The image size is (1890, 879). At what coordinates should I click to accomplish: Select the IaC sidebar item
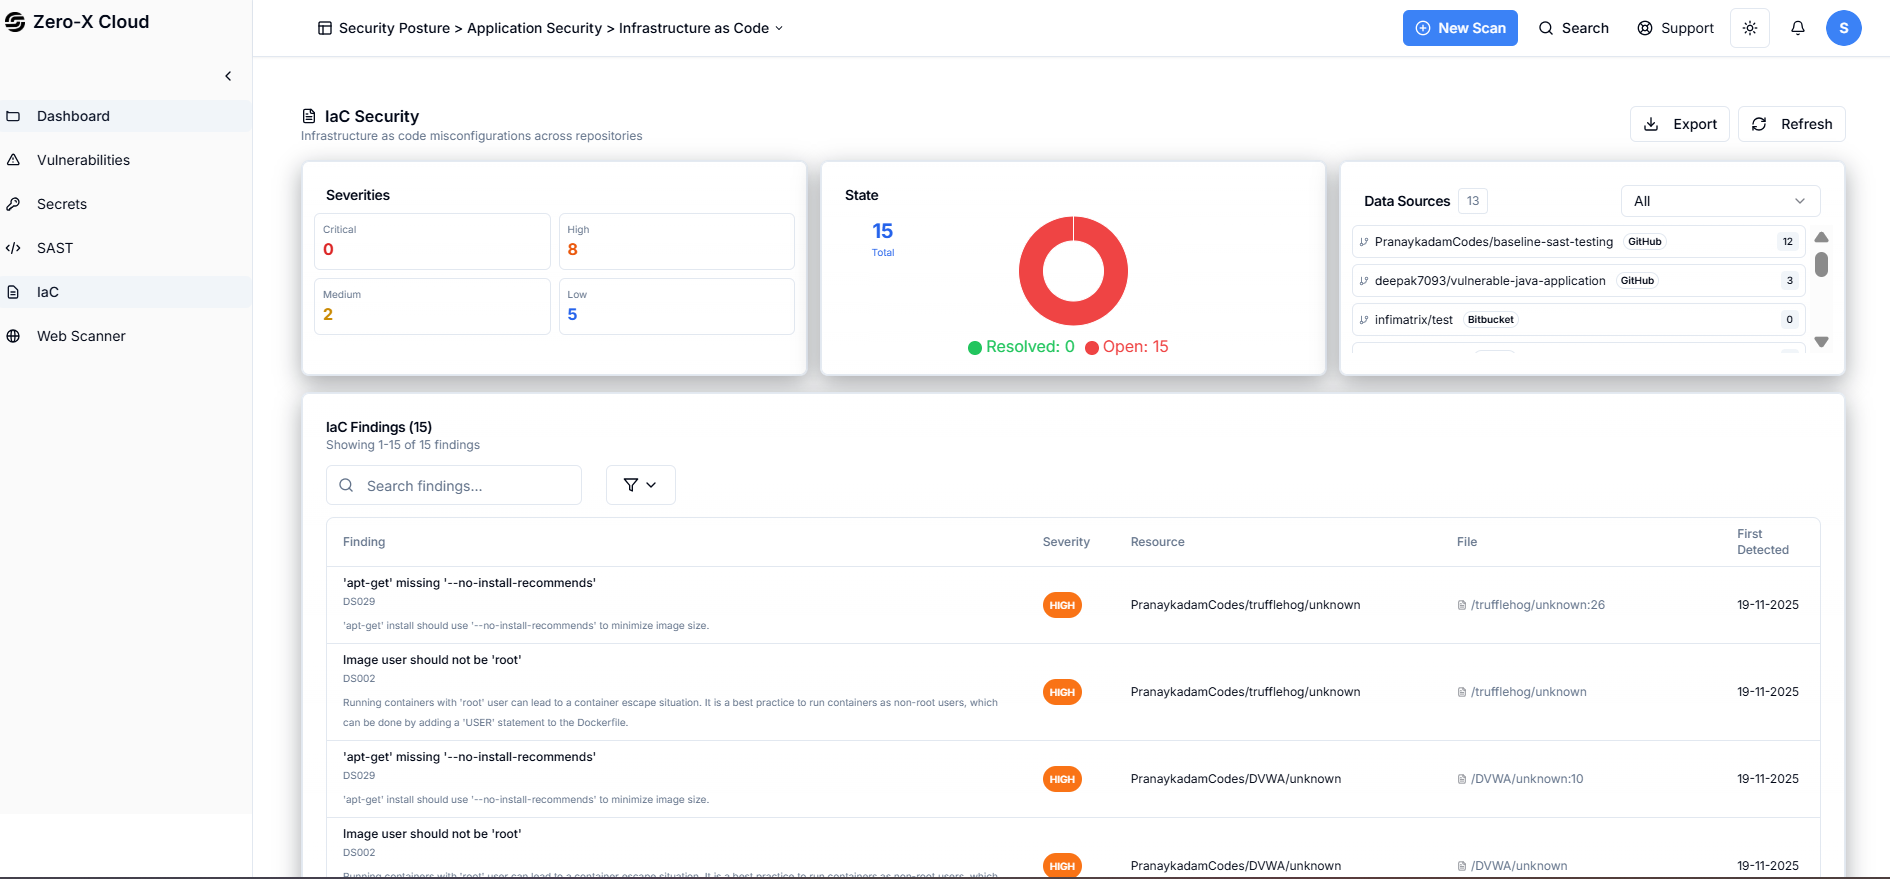pyautogui.click(x=125, y=292)
